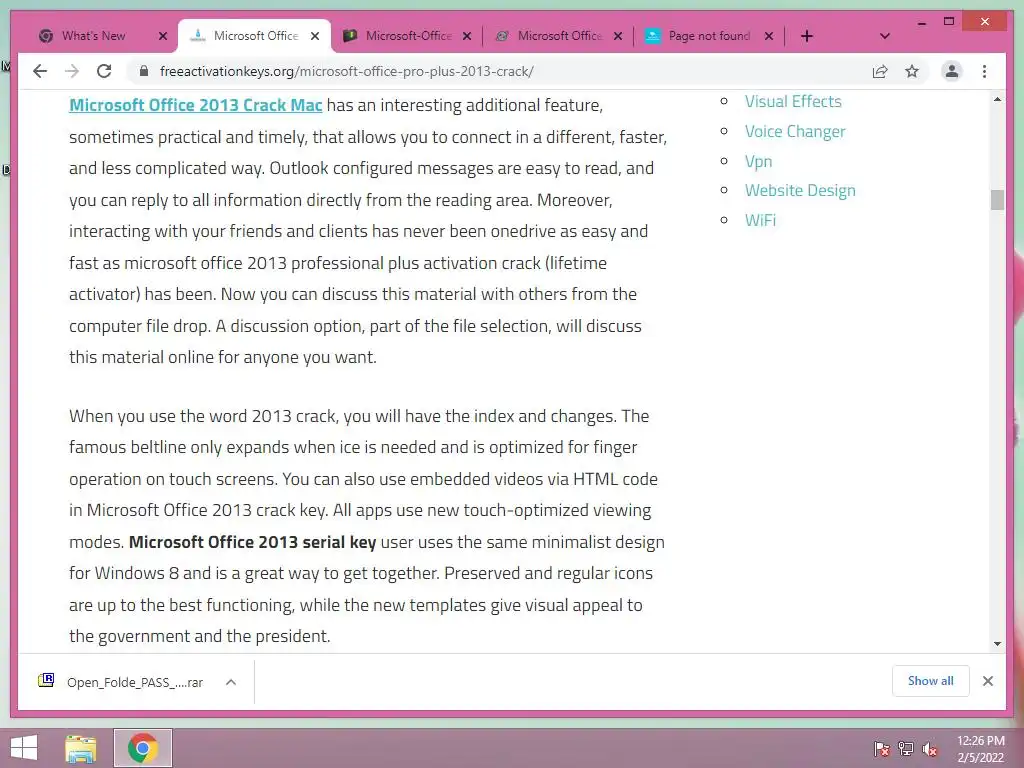View site info via the padlock icon
The height and width of the screenshot is (768, 1024).
tap(144, 71)
